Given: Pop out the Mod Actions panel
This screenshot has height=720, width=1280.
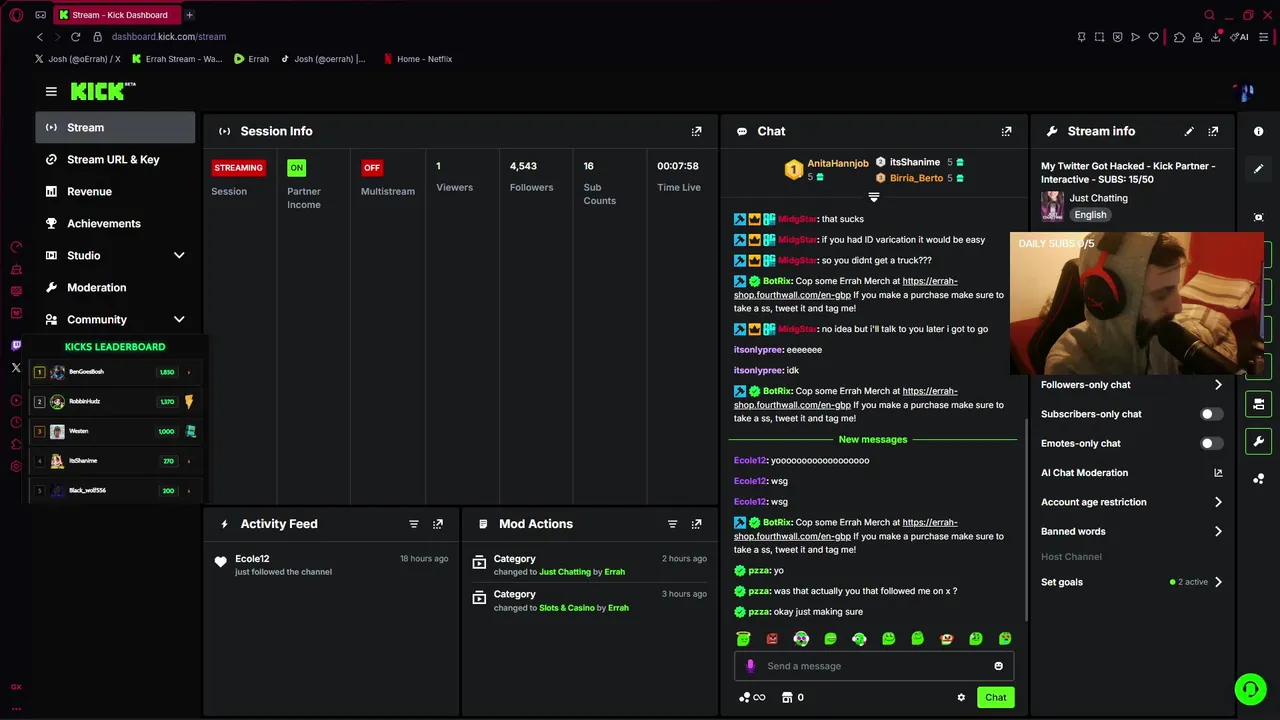Looking at the screenshot, I should tap(697, 524).
